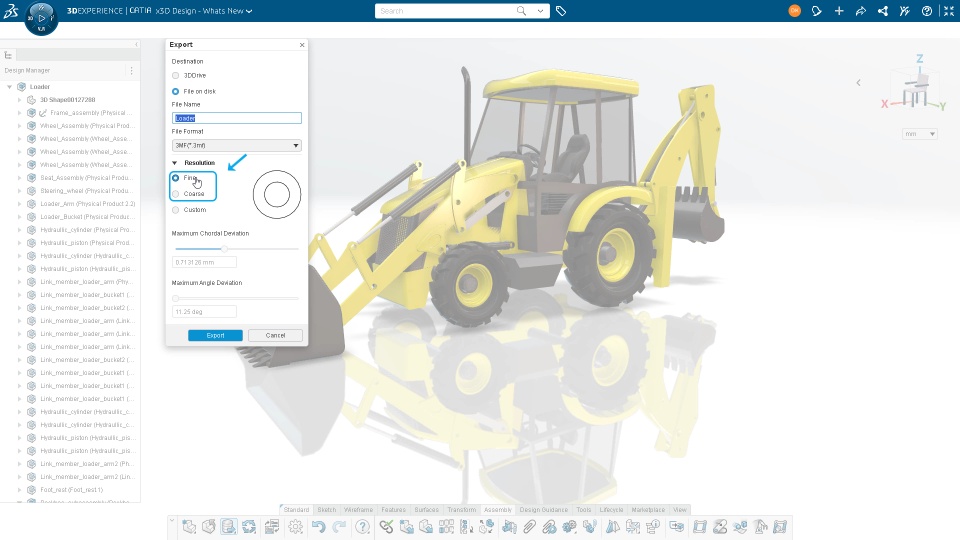Expand the Seat_Assembly tree node
This screenshot has height=540, width=960.
[x=20, y=178]
